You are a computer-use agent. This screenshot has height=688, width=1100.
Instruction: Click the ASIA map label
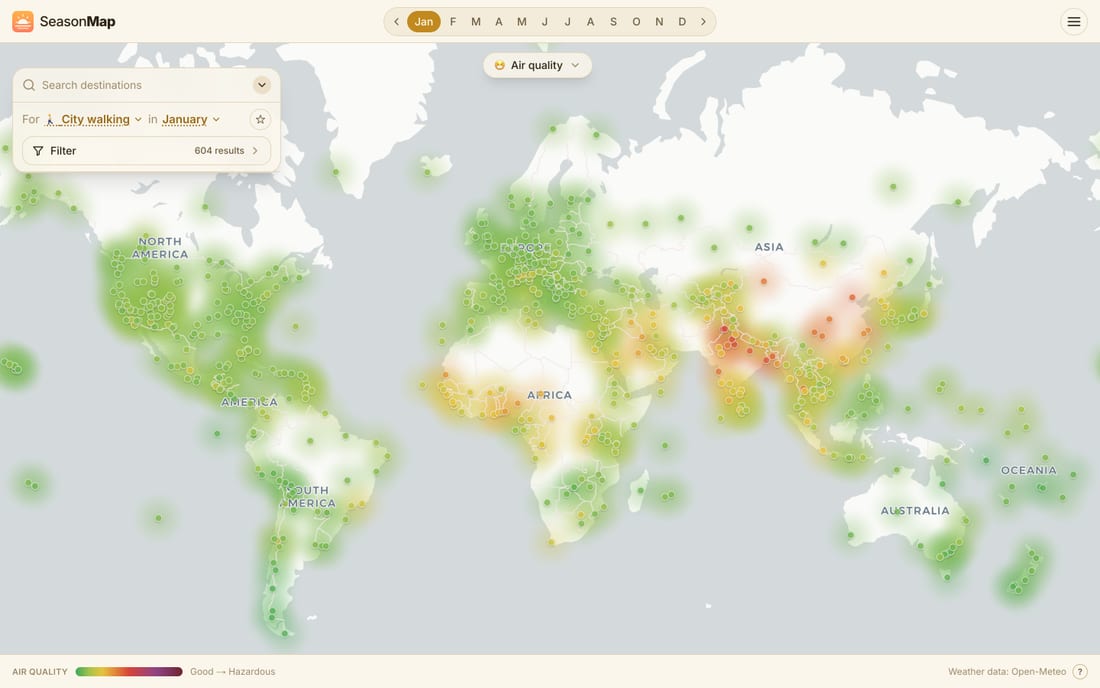769,247
